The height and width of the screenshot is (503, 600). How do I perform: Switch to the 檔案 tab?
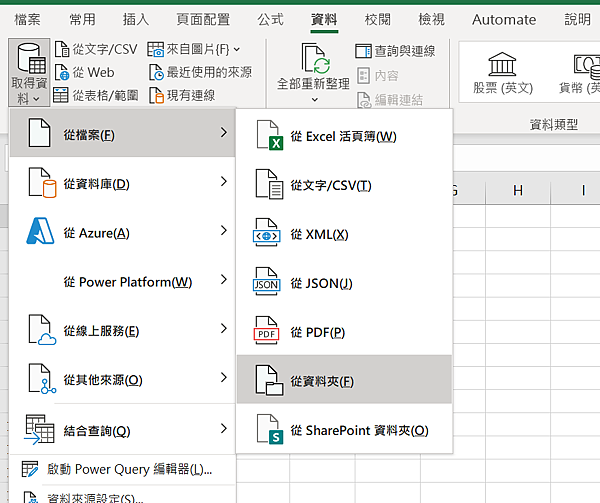click(27, 20)
